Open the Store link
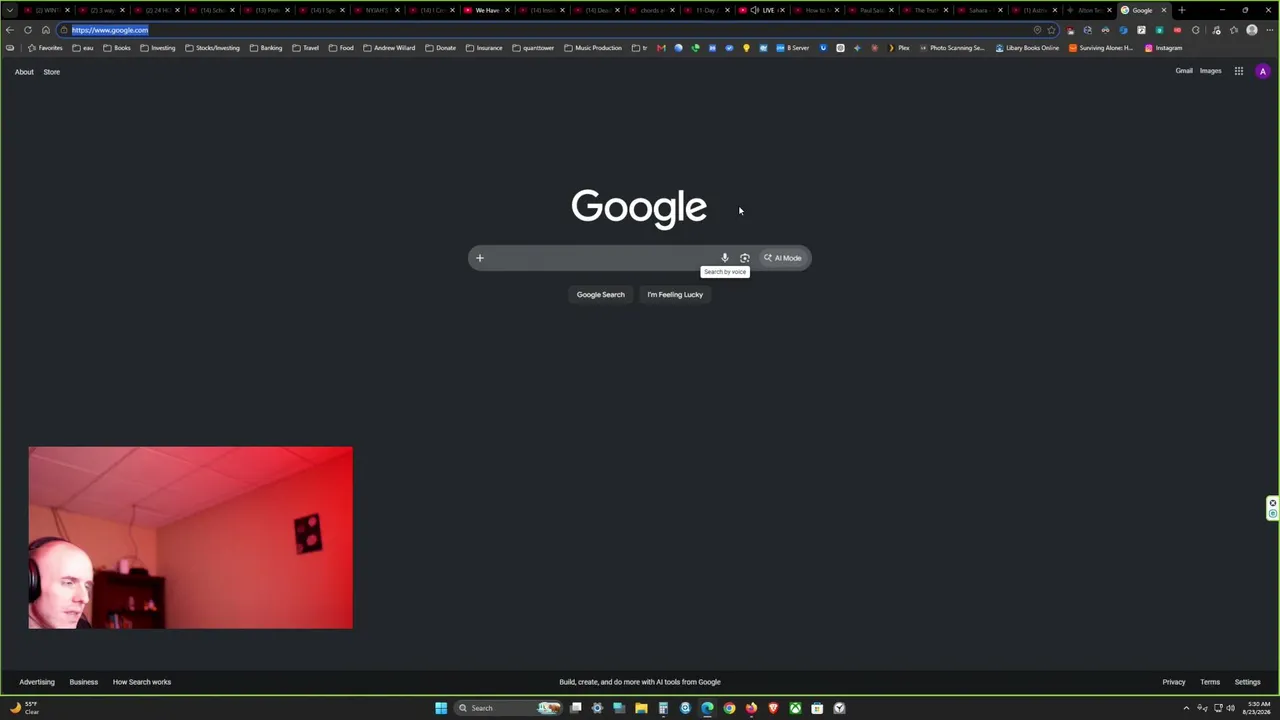This screenshot has height=720, width=1280. [51, 72]
